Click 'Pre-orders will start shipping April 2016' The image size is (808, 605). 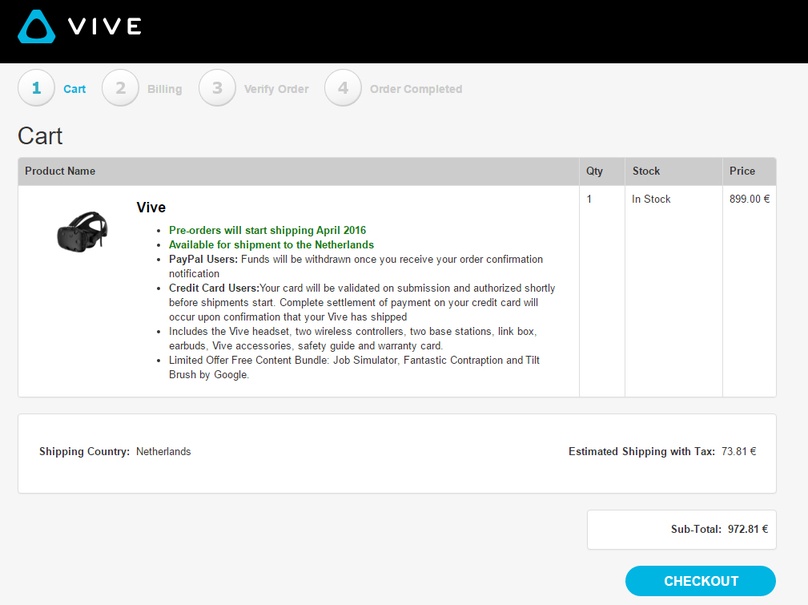click(267, 230)
